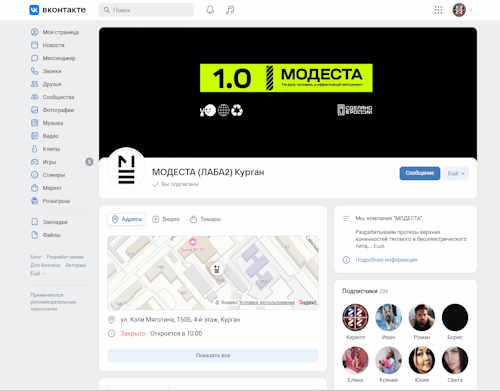Open subscriber Роман's avatar

pos(422,317)
